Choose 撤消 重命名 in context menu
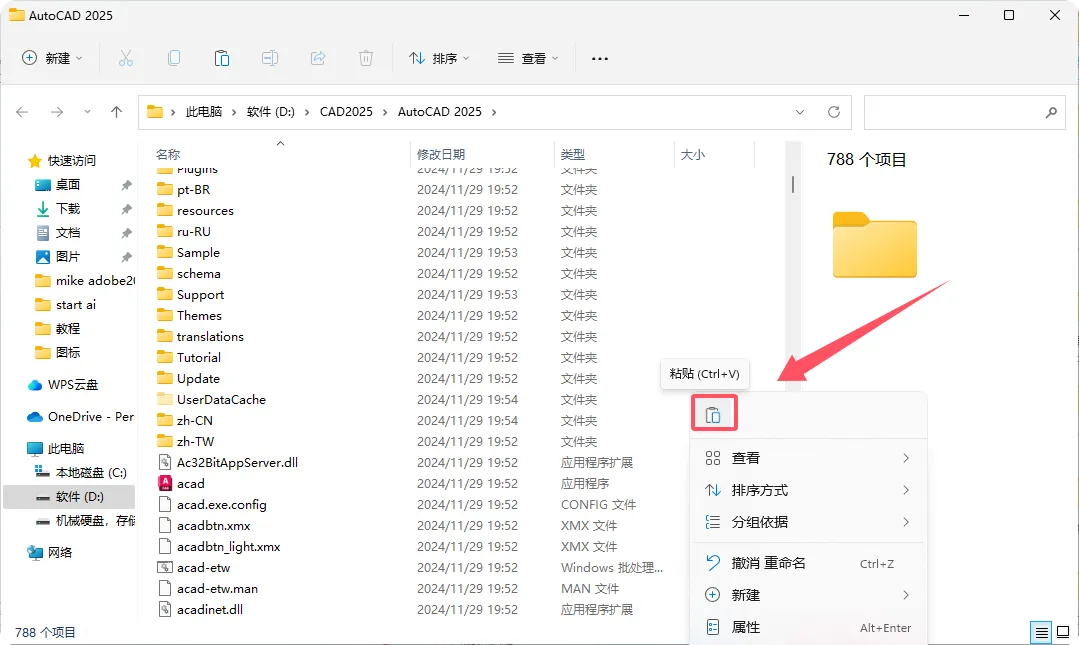The image size is (1079, 645). coord(809,563)
